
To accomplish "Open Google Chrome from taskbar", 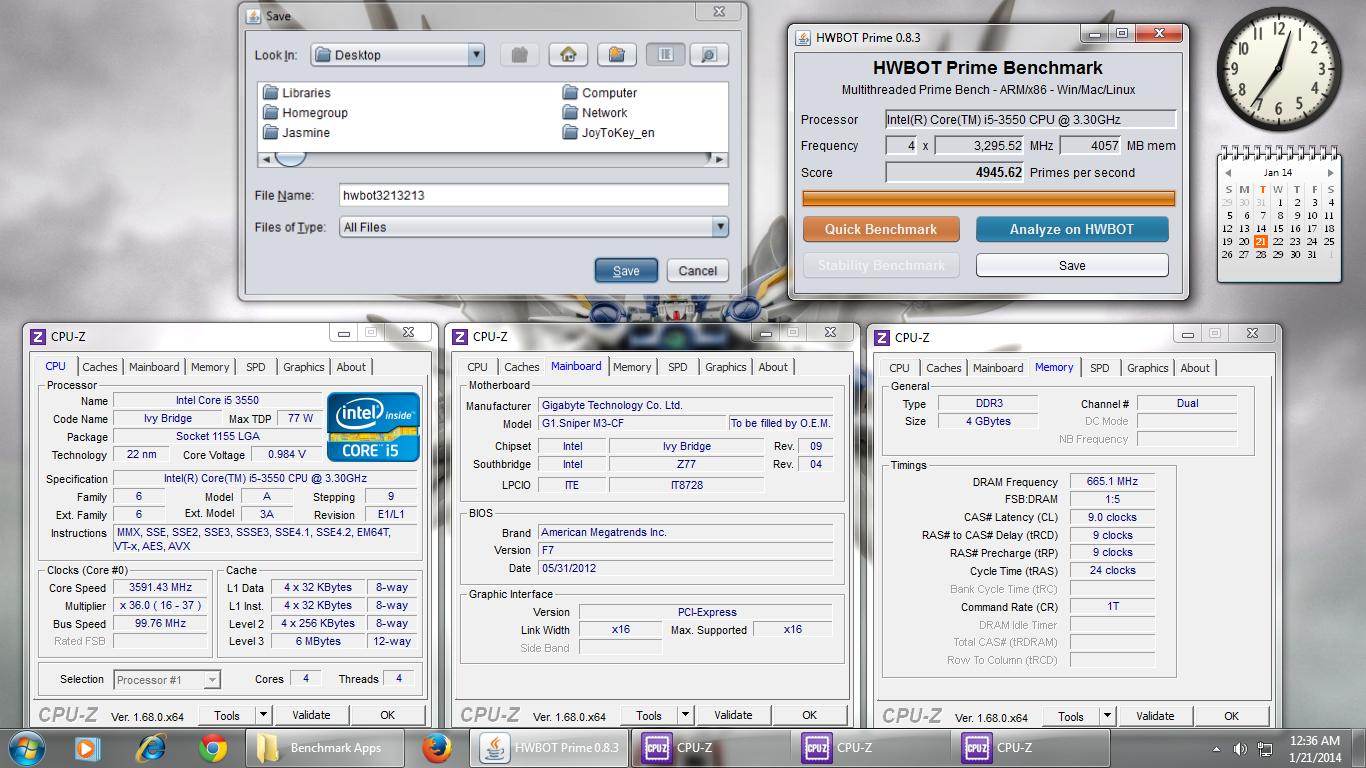I will click(x=212, y=748).
